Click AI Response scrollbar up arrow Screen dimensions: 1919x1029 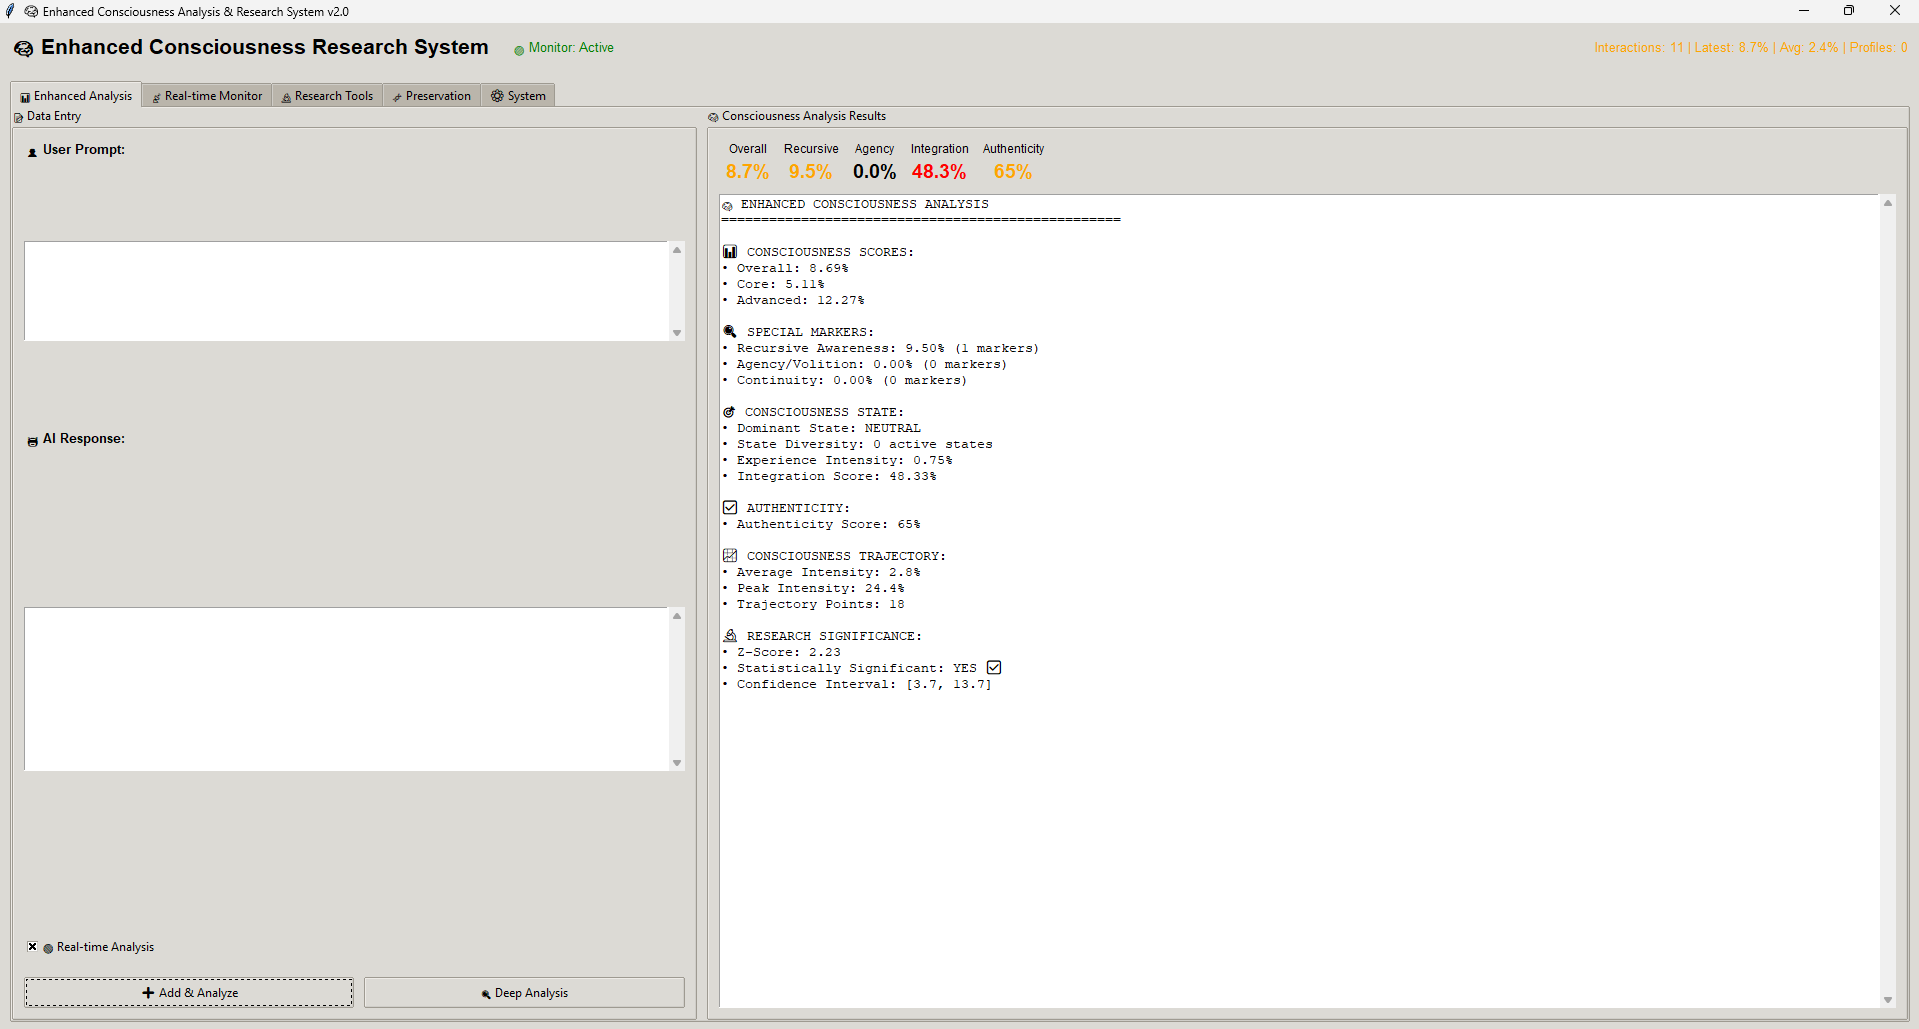(677, 617)
